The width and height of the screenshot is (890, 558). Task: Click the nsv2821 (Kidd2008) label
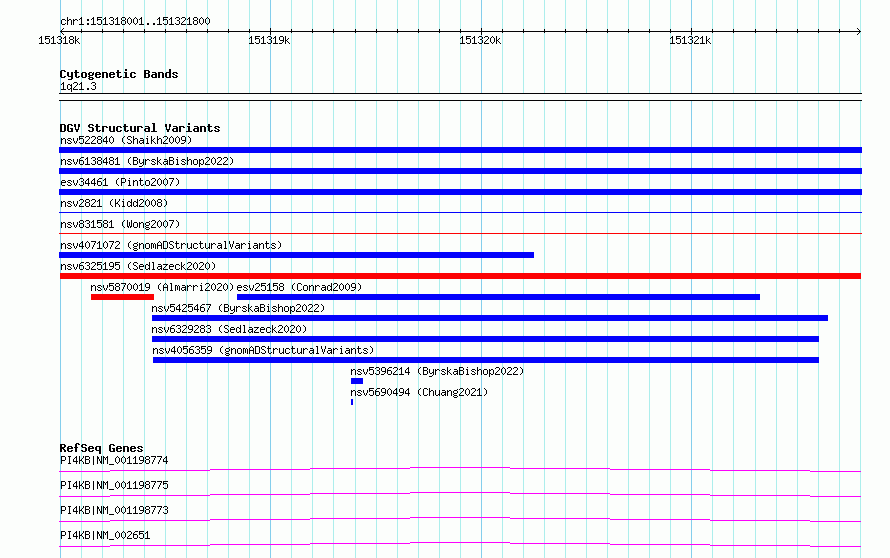pyautogui.click(x=114, y=203)
